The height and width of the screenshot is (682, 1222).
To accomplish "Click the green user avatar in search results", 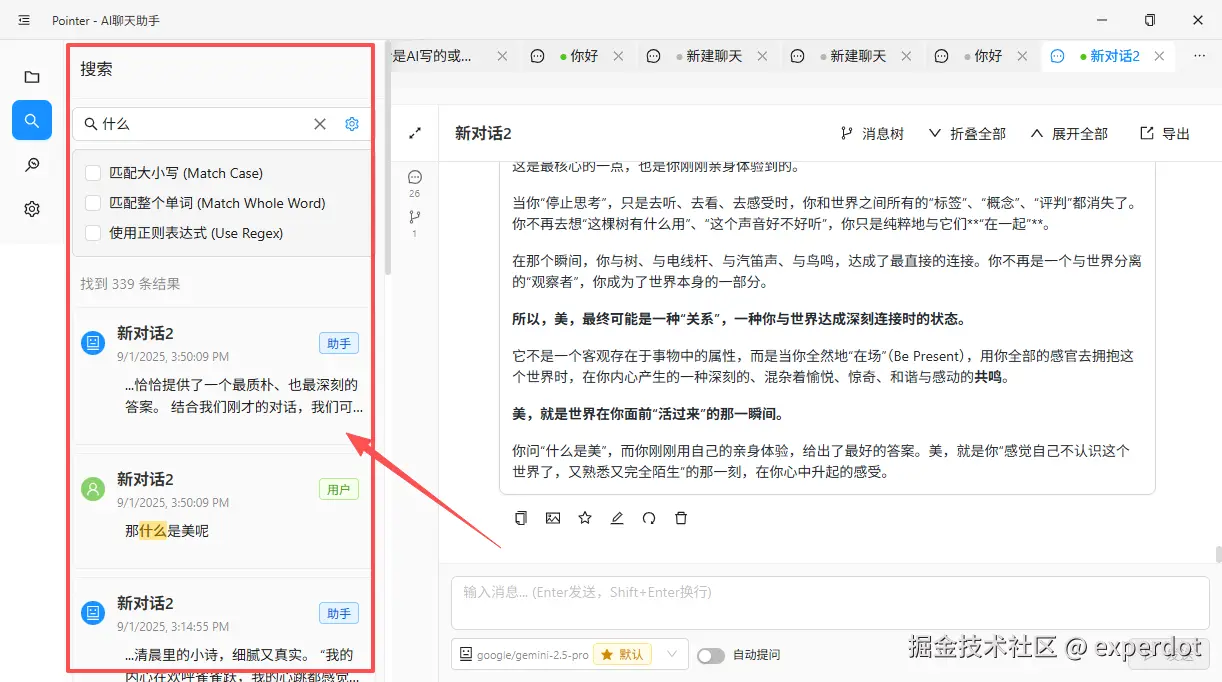I will (x=93, y=489).
